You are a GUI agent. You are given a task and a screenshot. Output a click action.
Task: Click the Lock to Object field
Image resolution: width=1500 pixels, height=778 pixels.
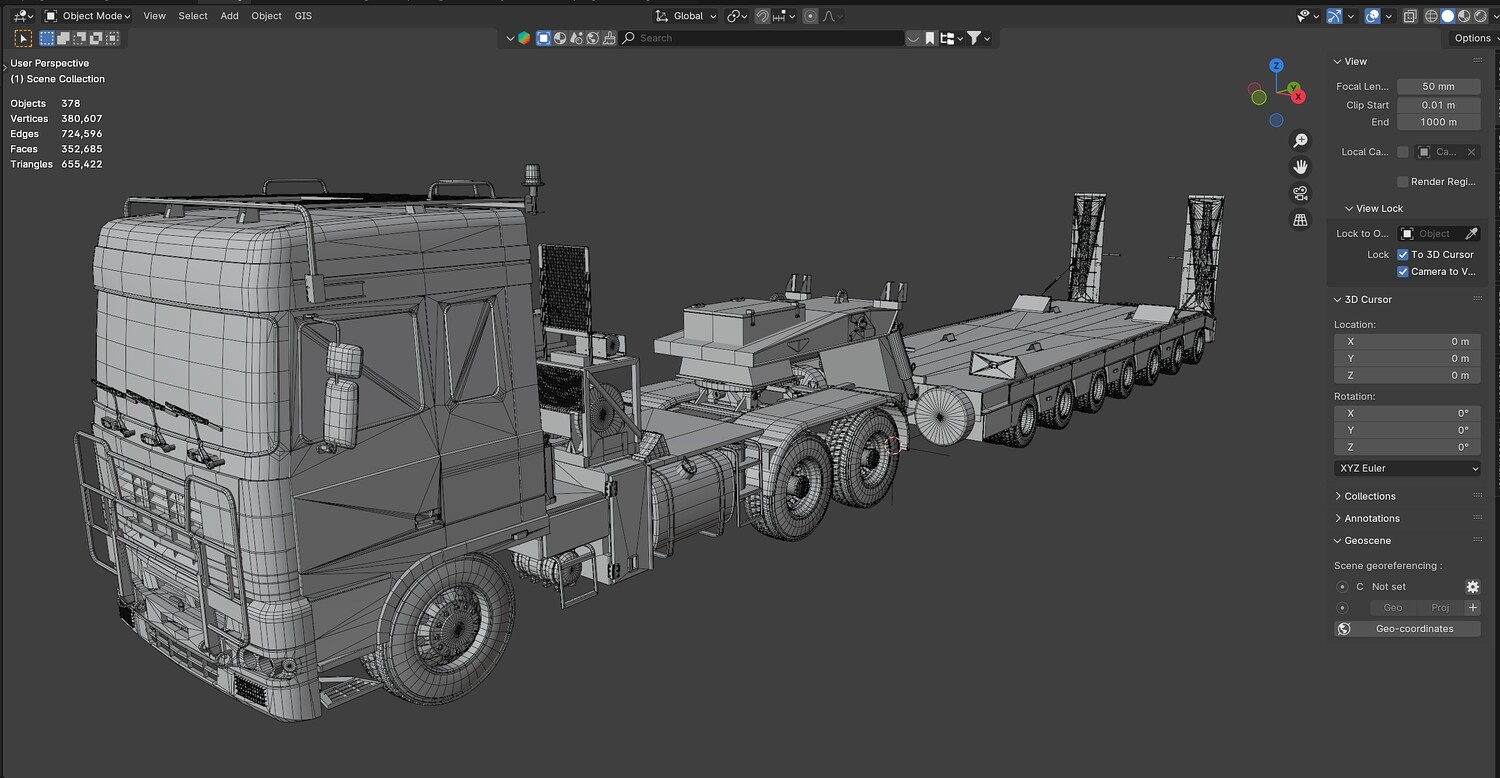pos(1430,234)
